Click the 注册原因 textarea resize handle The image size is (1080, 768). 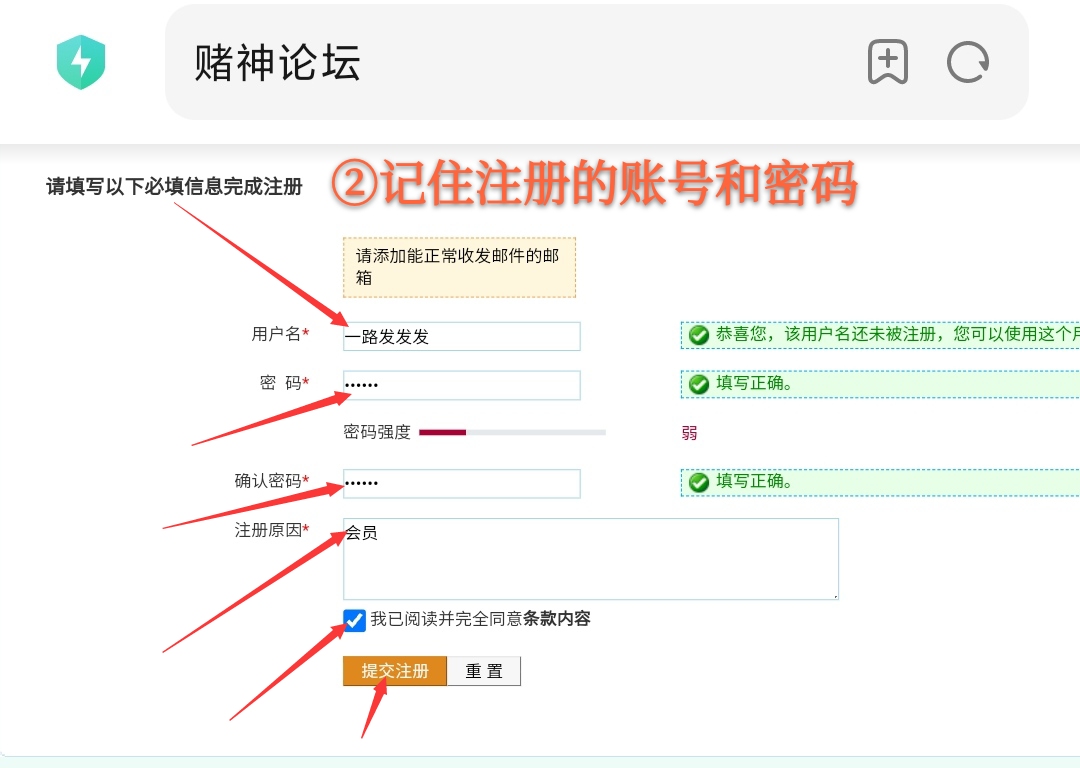point(833,594)
